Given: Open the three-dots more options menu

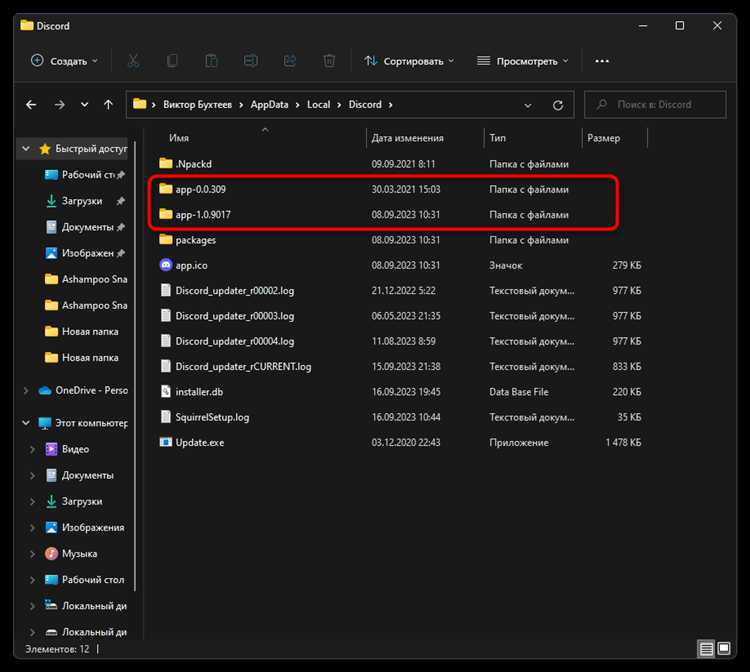Looking at the screenshot, I should pos(602,61).
